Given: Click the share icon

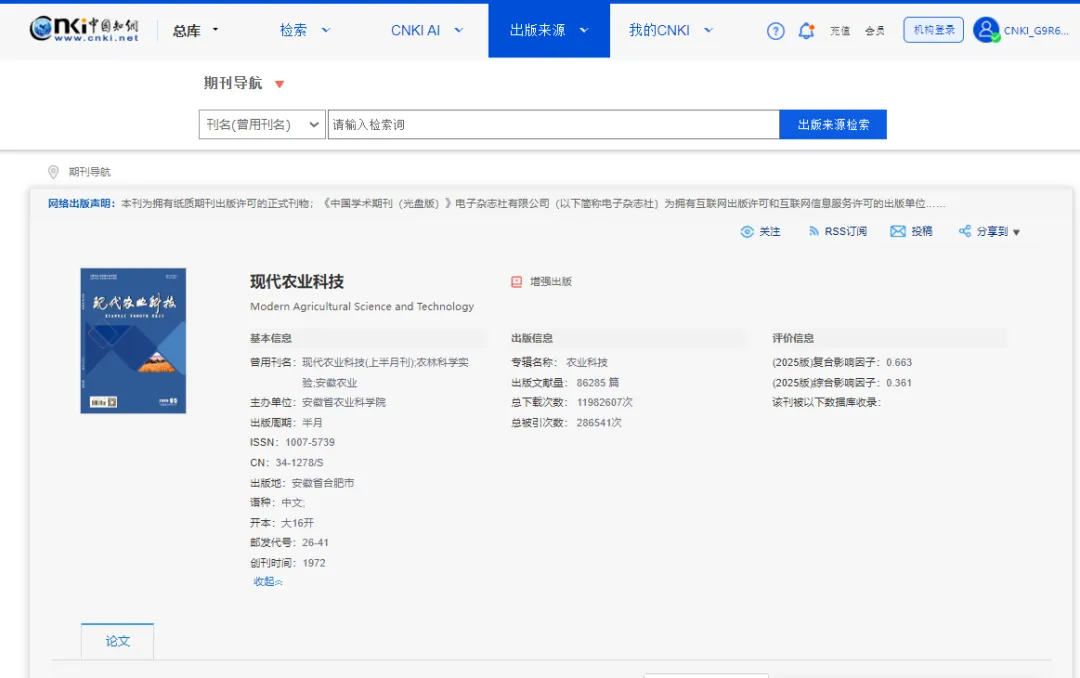Looking at the screenshot, I should [x=965, y=231].
